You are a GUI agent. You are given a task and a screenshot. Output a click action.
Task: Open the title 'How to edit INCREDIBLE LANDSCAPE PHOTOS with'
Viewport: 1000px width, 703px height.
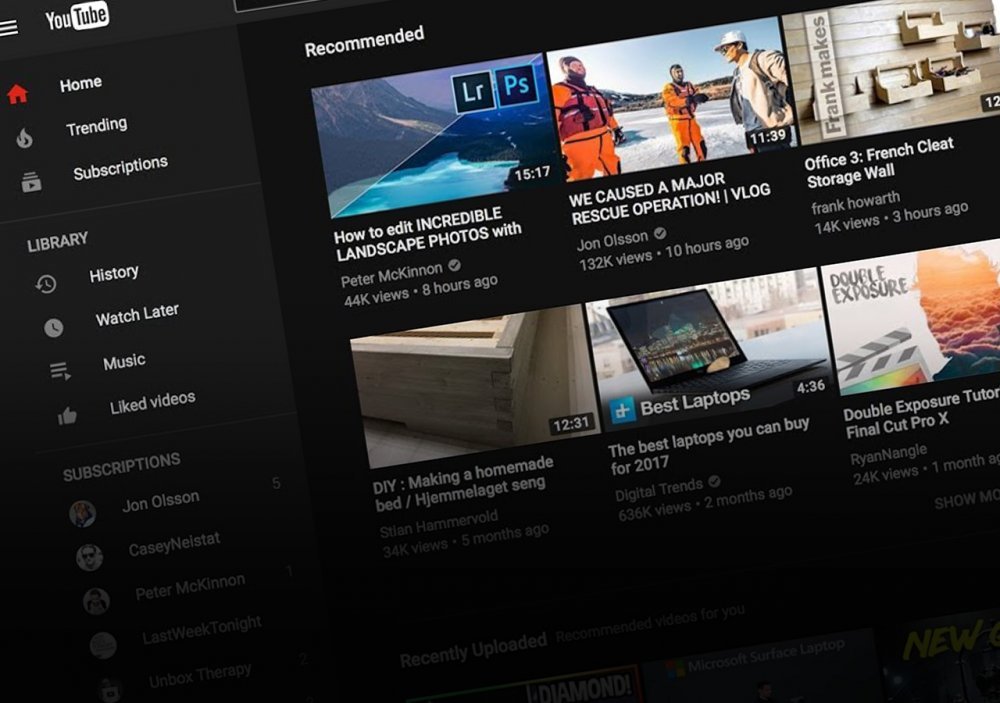click(x=428, y=235)
